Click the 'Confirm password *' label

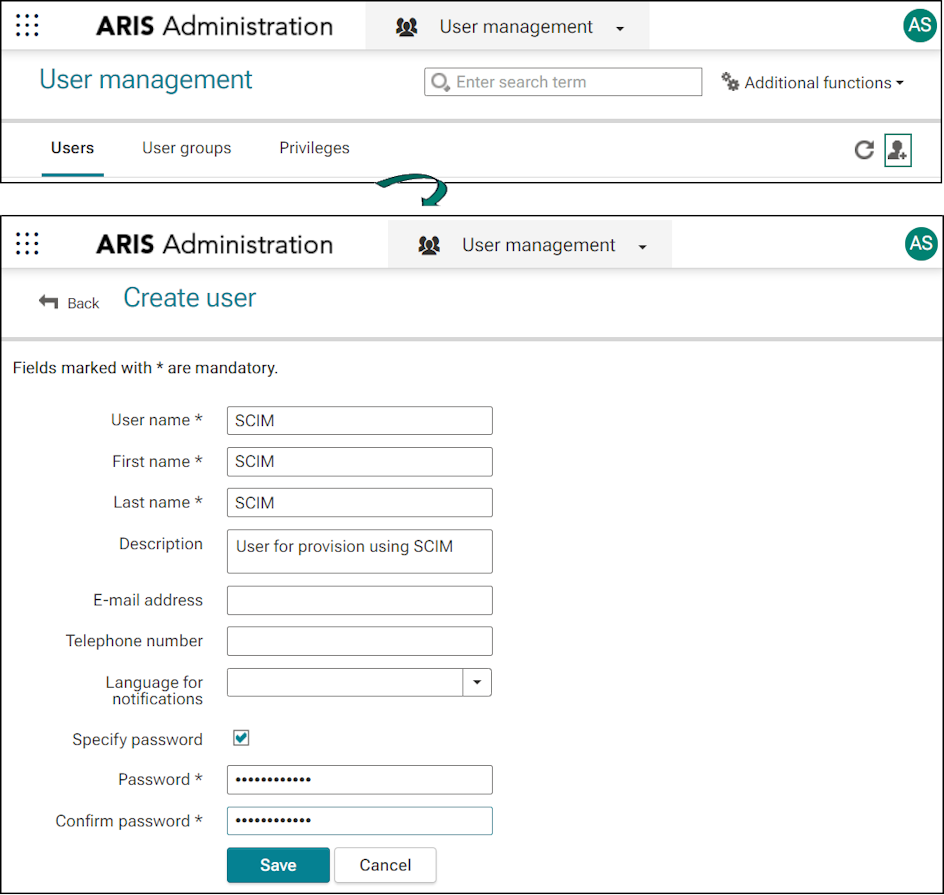(x=129, y=821)
